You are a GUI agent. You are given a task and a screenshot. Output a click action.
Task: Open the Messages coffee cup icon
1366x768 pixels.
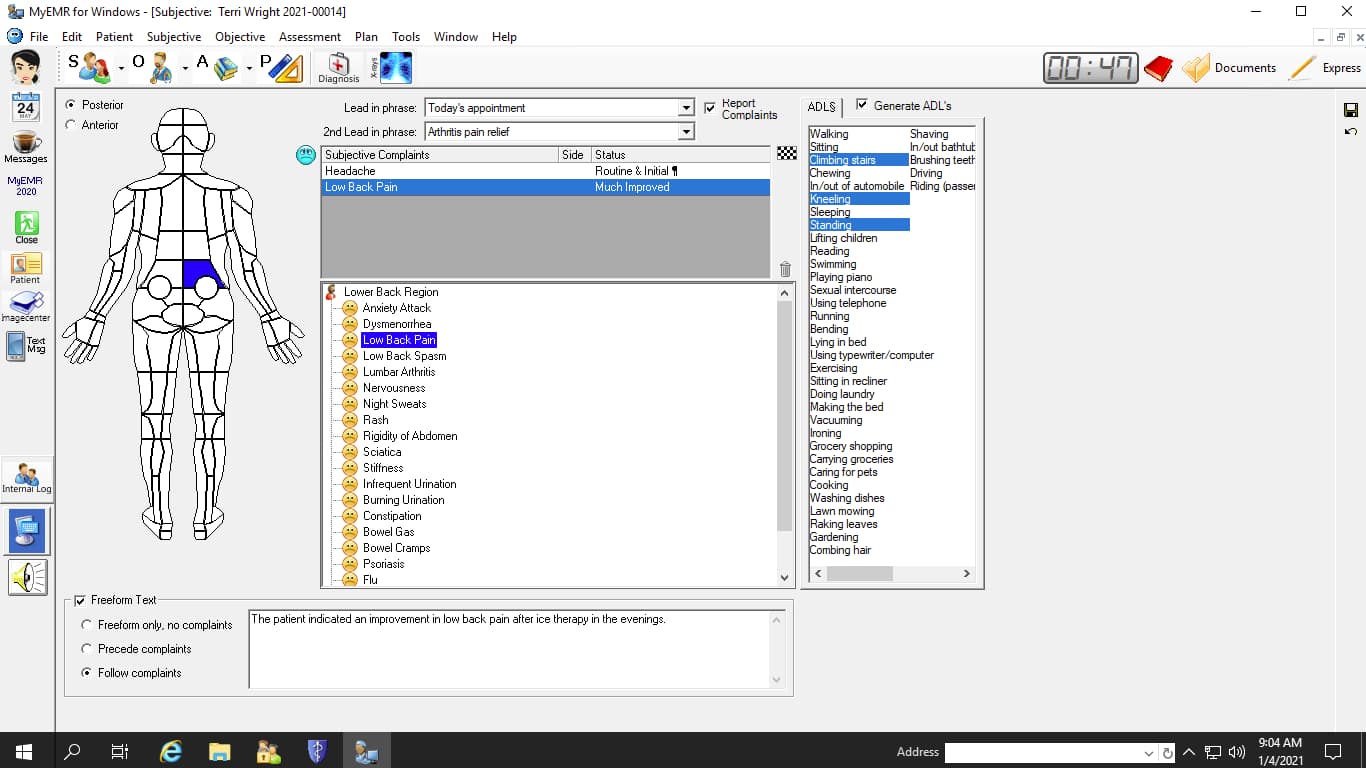pos(26,146)
